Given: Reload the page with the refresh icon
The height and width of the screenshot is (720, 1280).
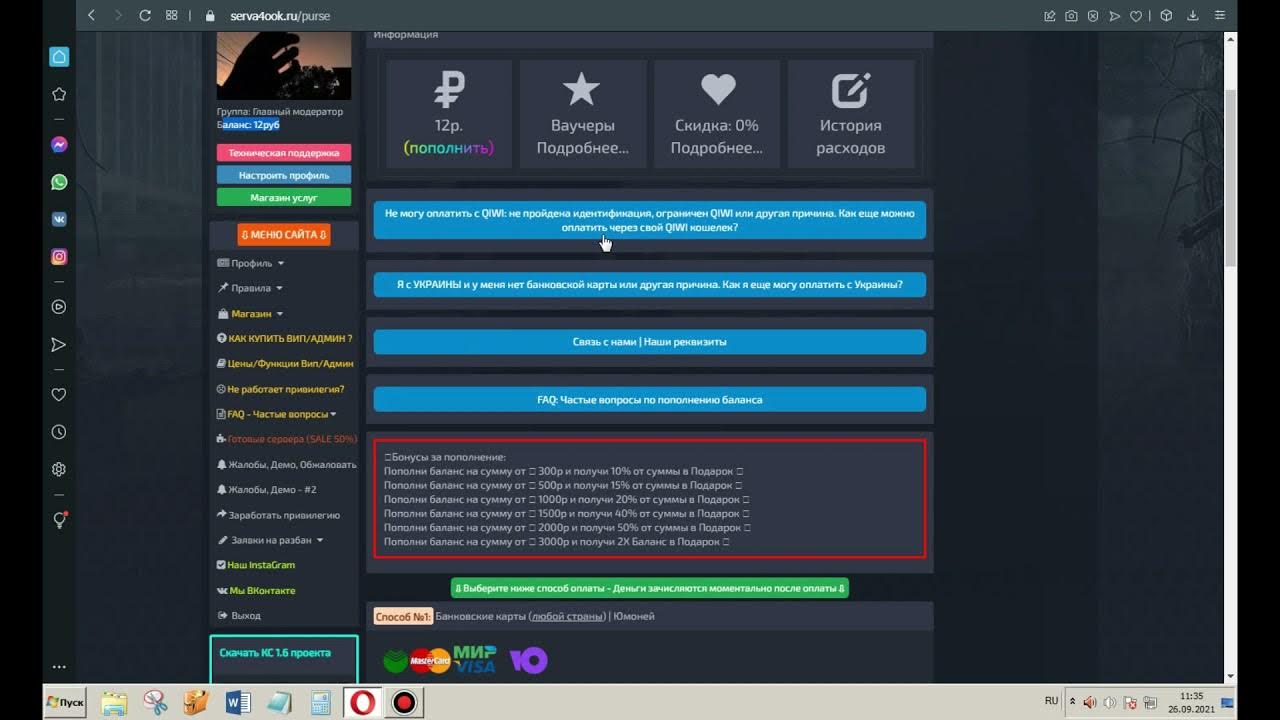Looking at the screenshot, I should coord(145,15).
